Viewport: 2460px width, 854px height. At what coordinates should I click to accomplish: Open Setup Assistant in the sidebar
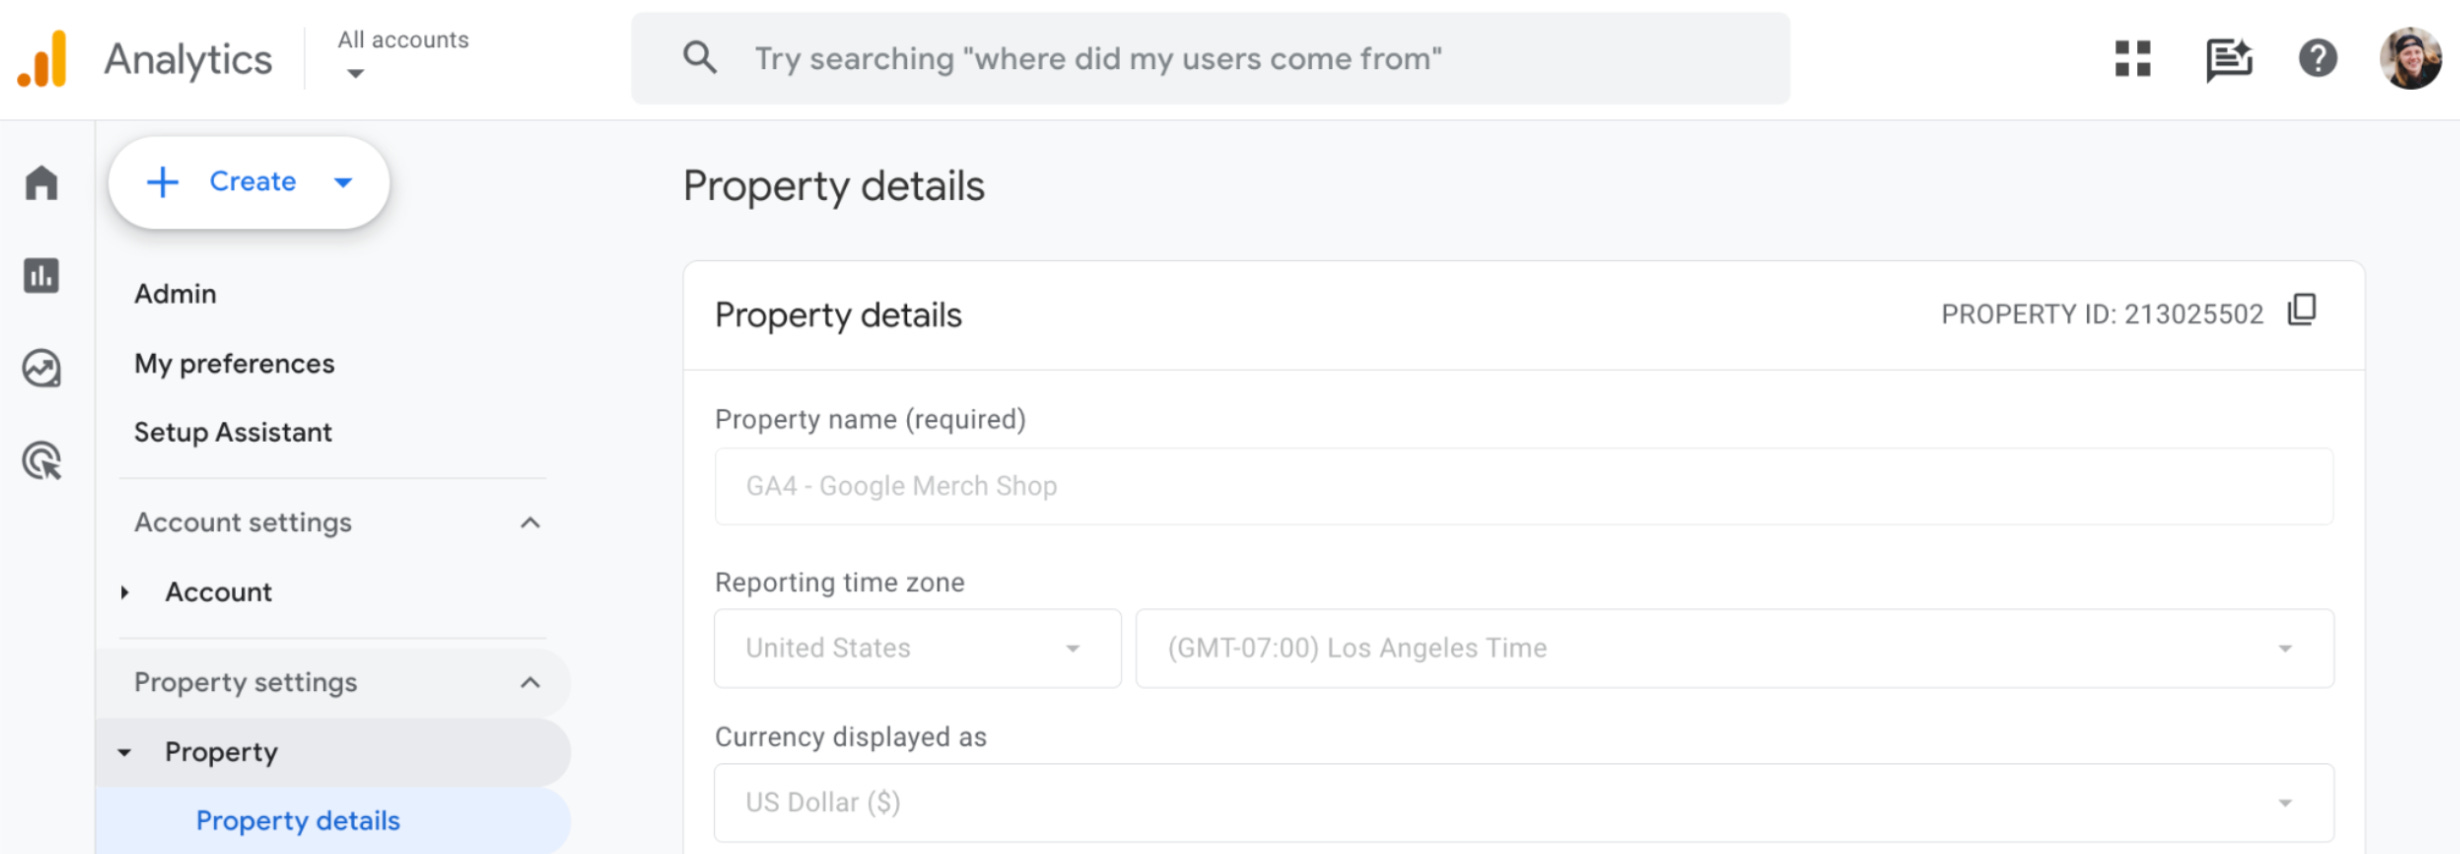[233, 432]
